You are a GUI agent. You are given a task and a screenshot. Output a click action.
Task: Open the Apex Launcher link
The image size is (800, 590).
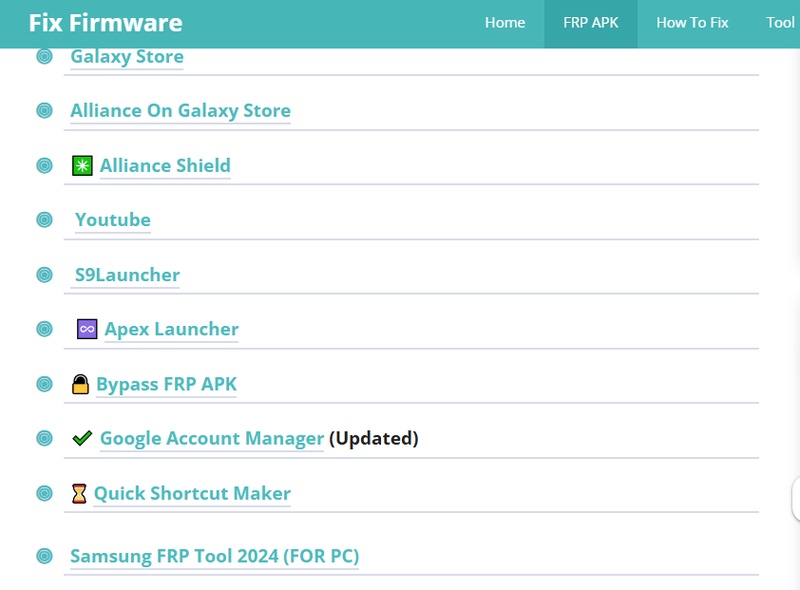(171, 329)
